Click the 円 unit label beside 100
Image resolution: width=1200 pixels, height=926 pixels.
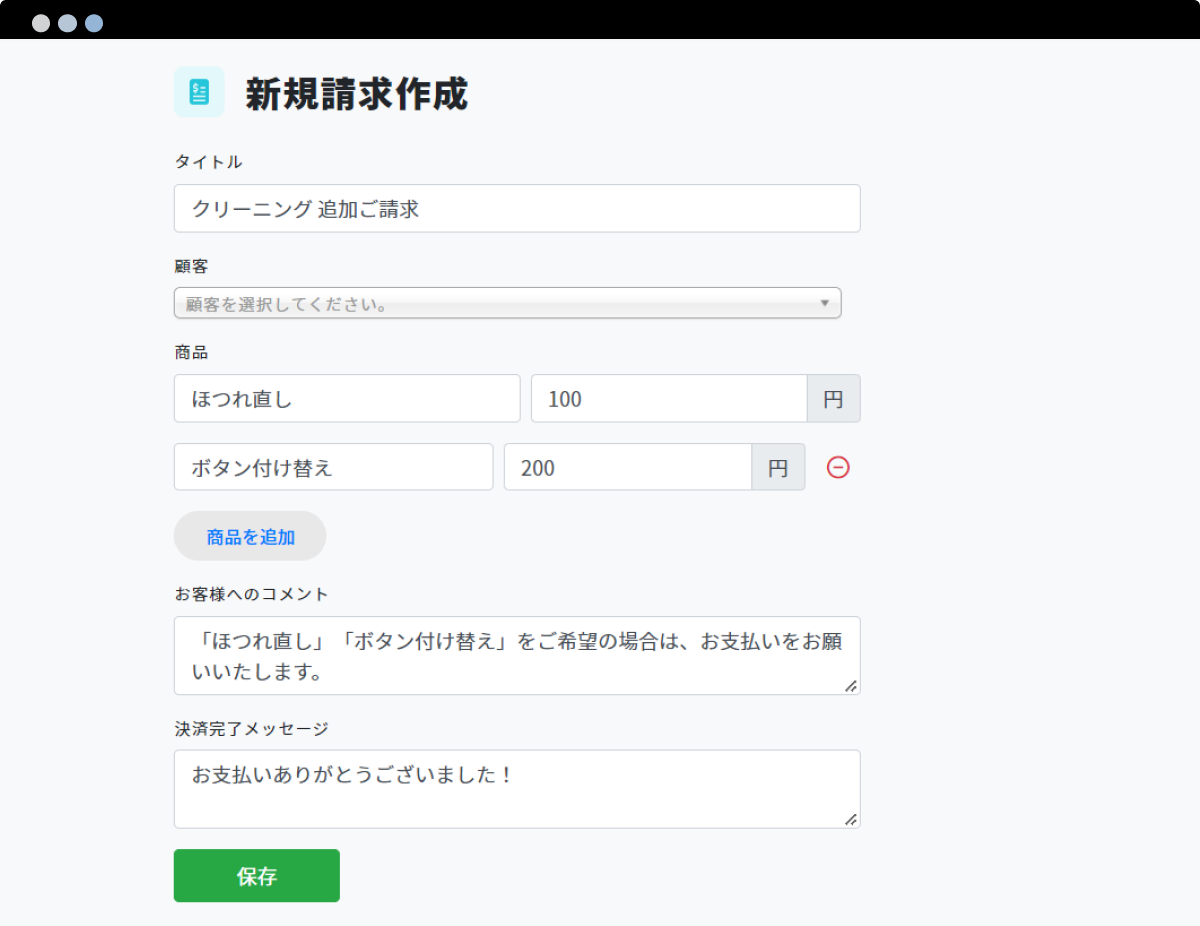click(833, 399)
